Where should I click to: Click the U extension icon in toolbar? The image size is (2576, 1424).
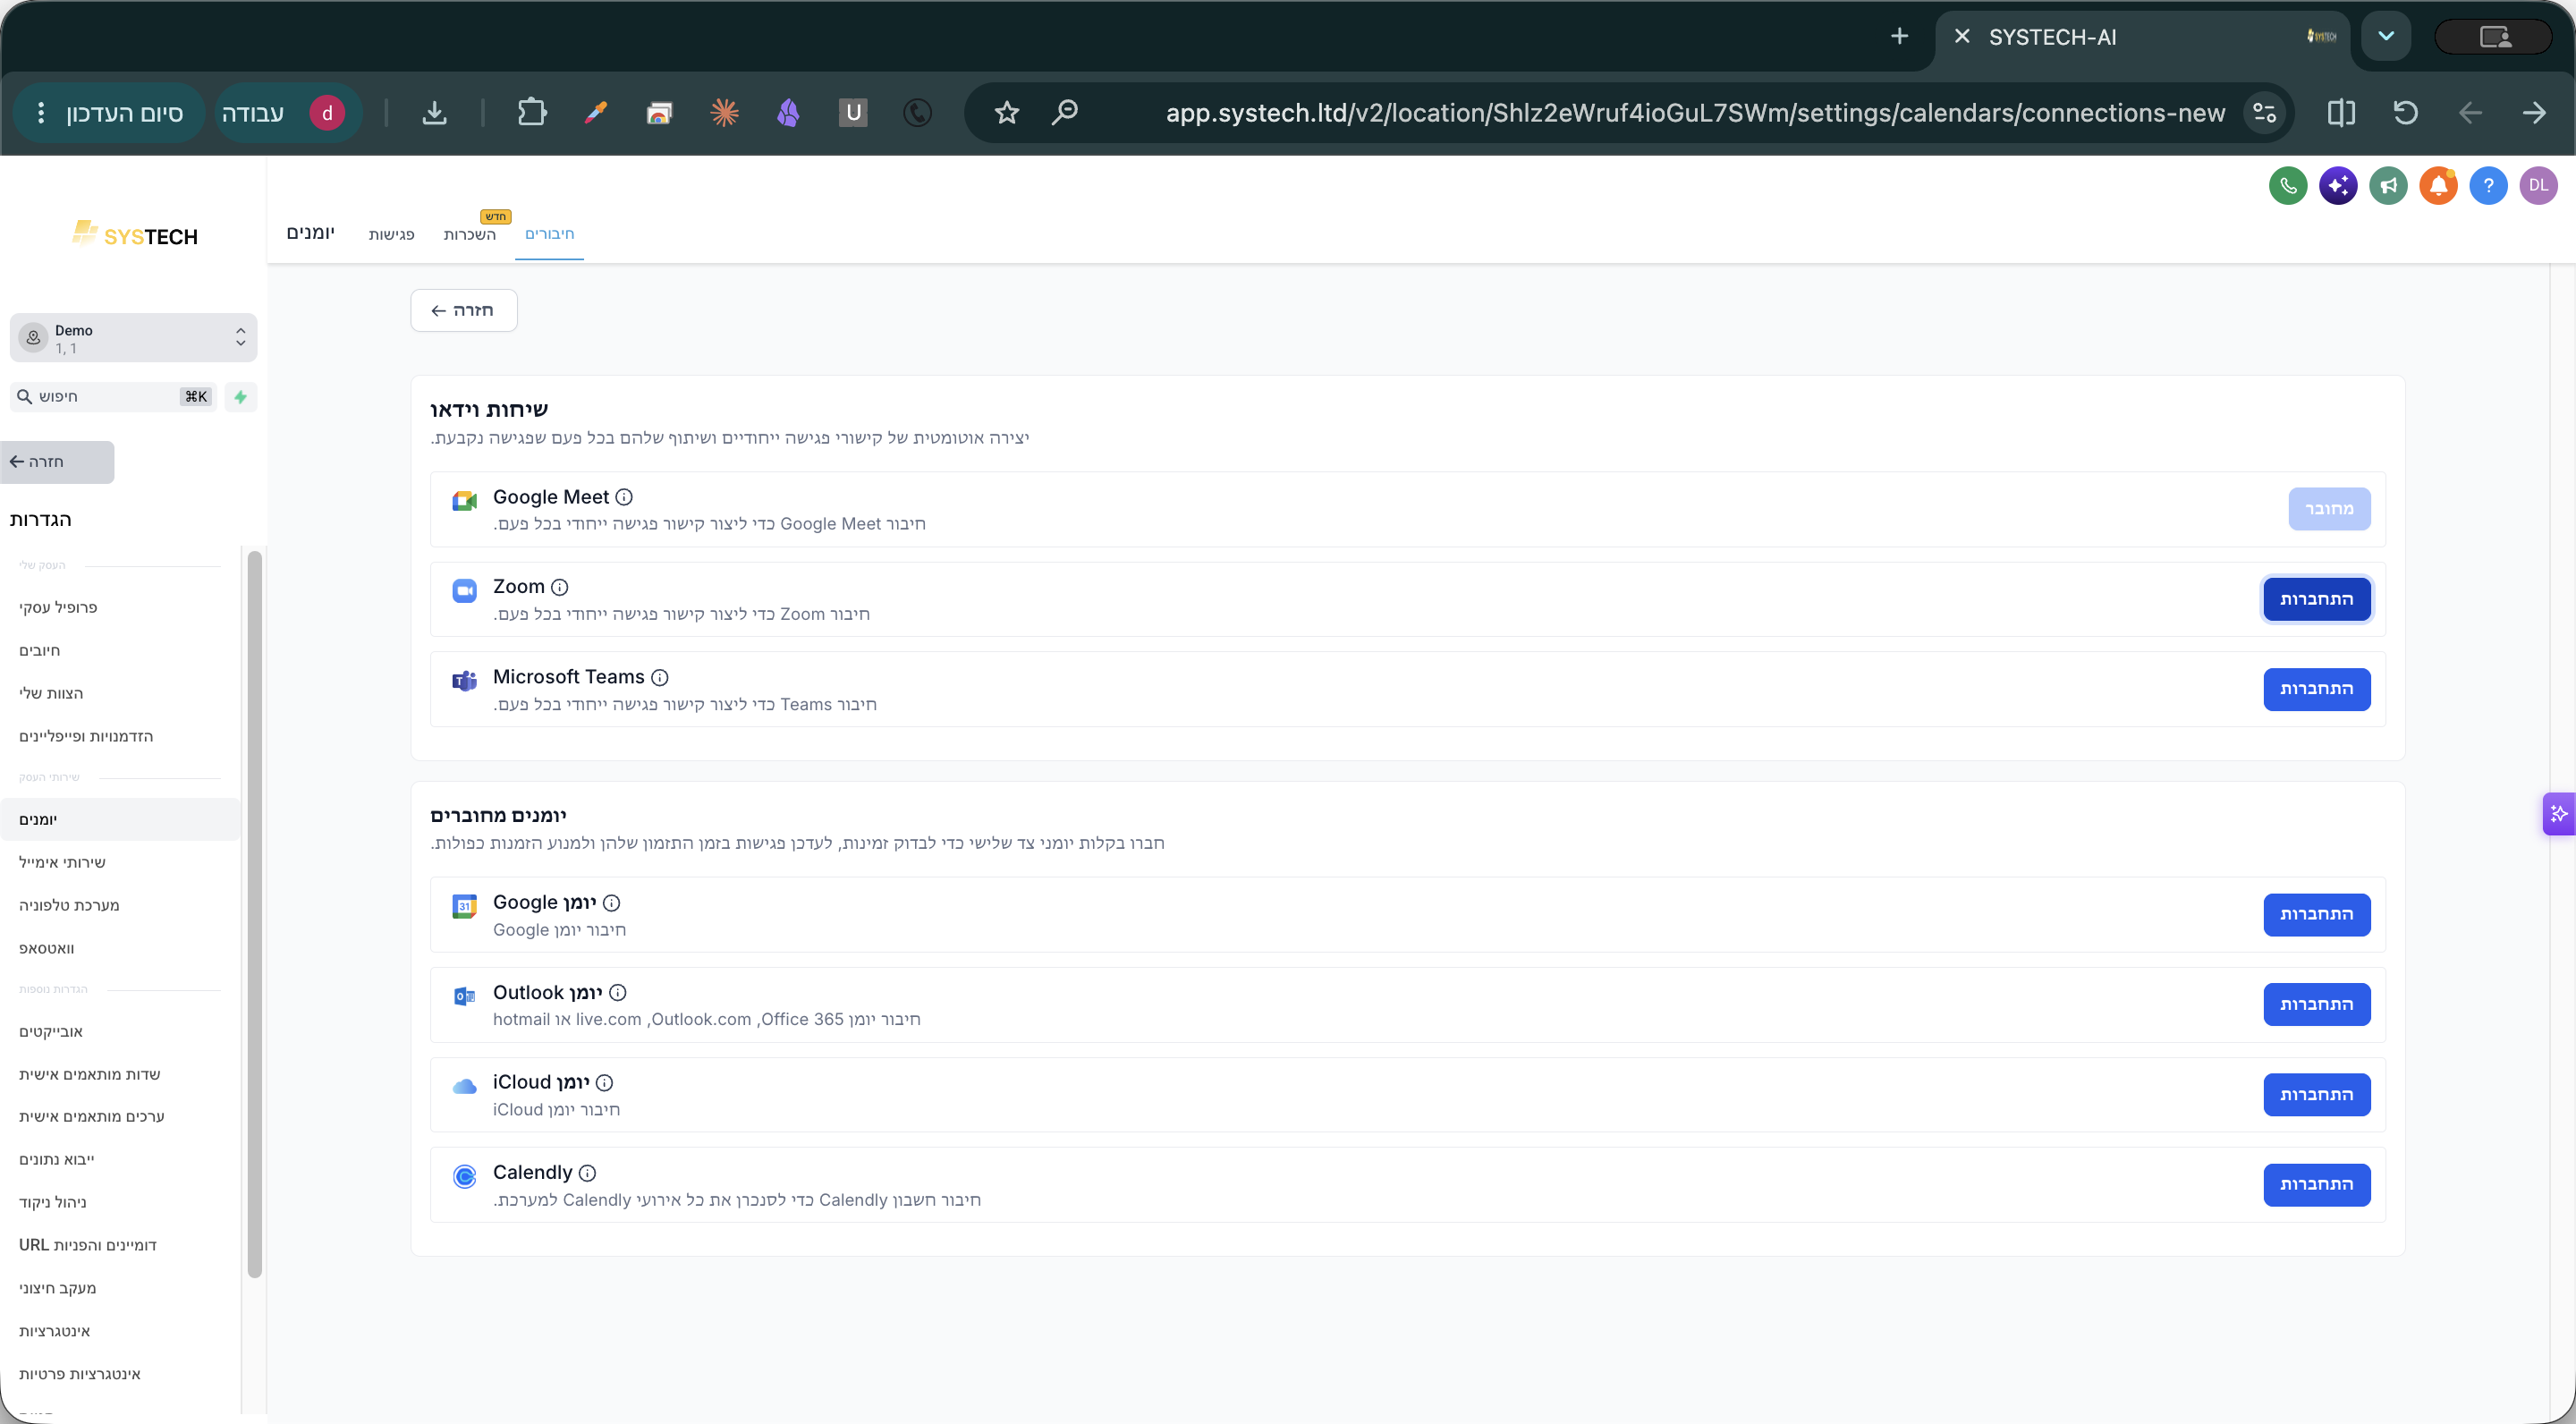coord(853,113)
